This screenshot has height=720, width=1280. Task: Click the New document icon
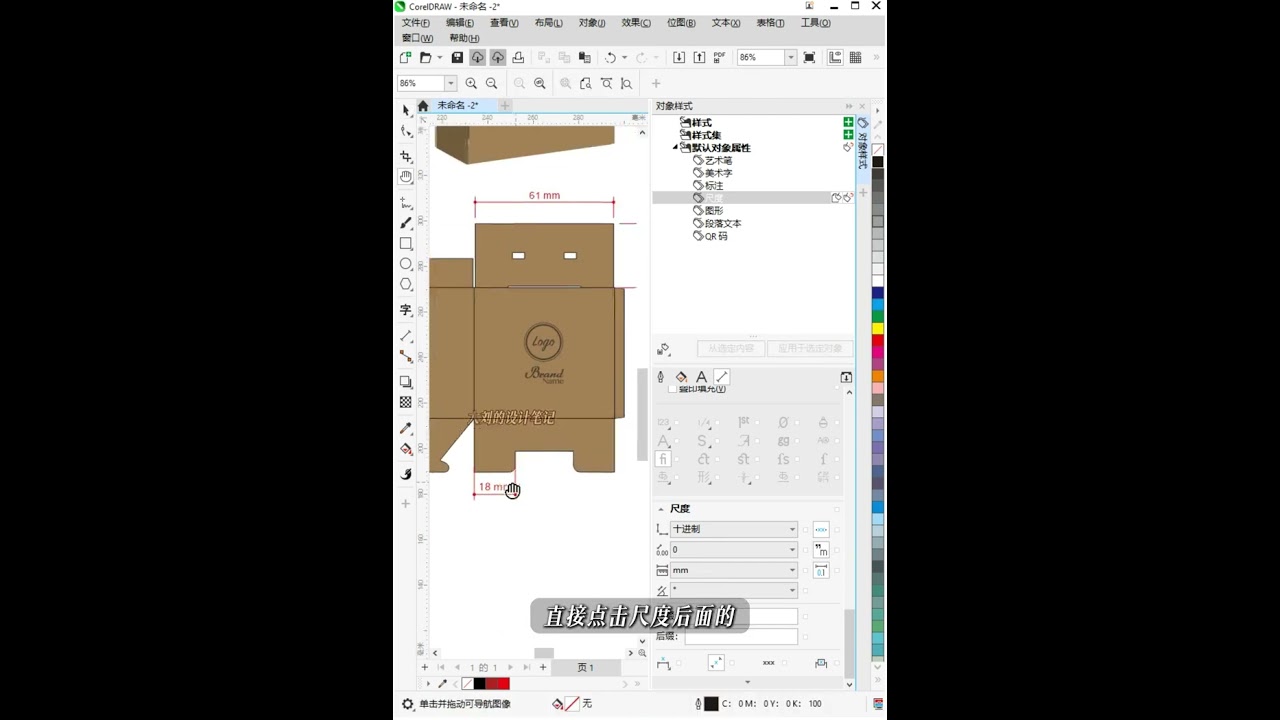405,58
